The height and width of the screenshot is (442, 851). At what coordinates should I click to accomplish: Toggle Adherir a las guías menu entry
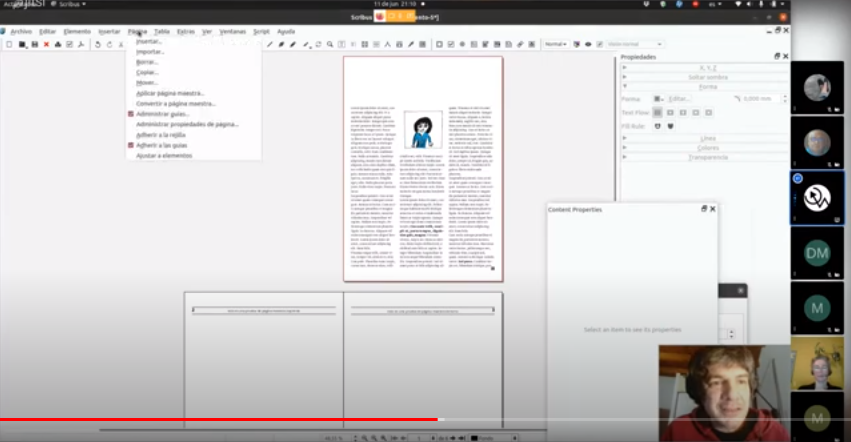point(161,146)
